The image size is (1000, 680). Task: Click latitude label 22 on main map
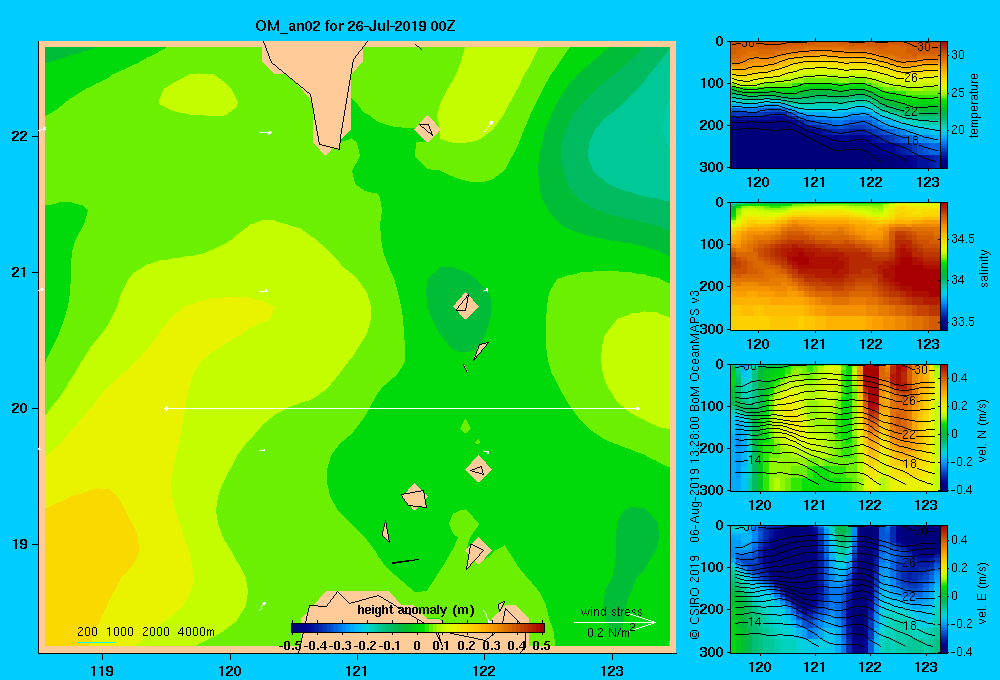[19, 136]
